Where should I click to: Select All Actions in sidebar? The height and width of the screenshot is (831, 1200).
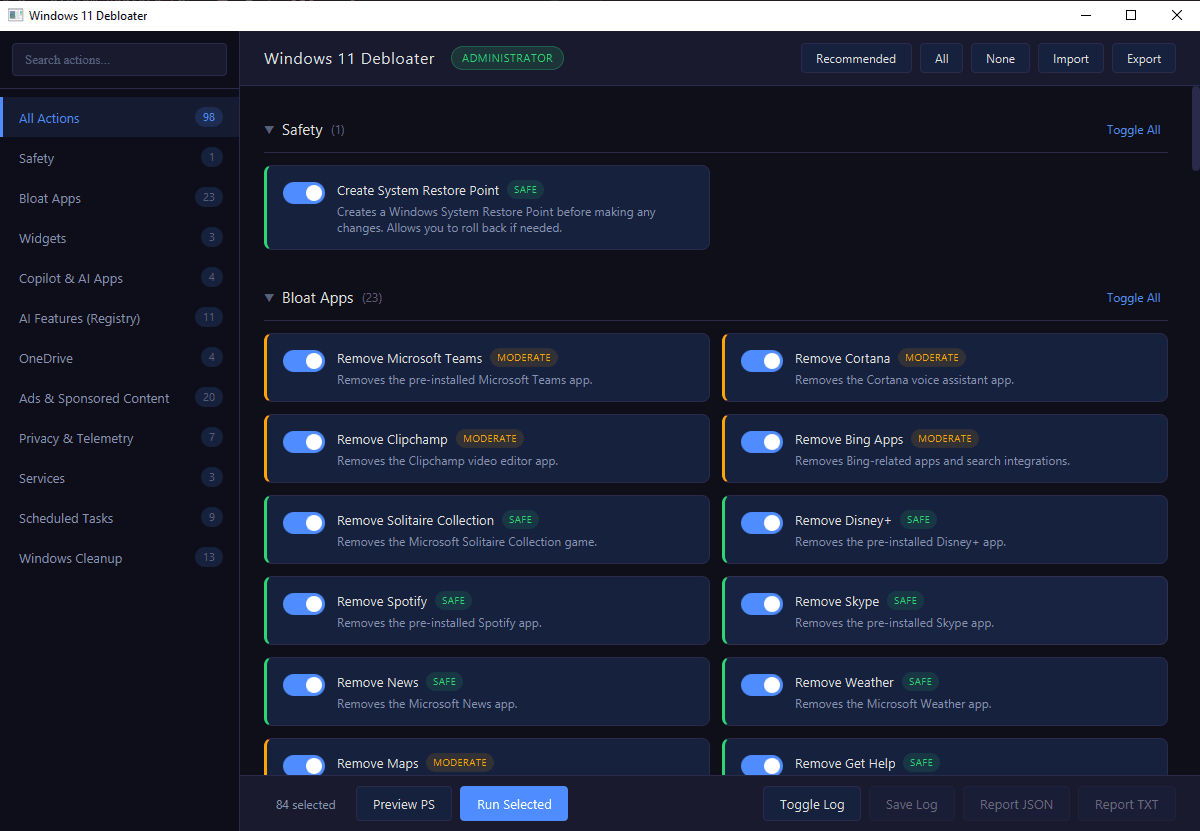[x=120, y=118]
